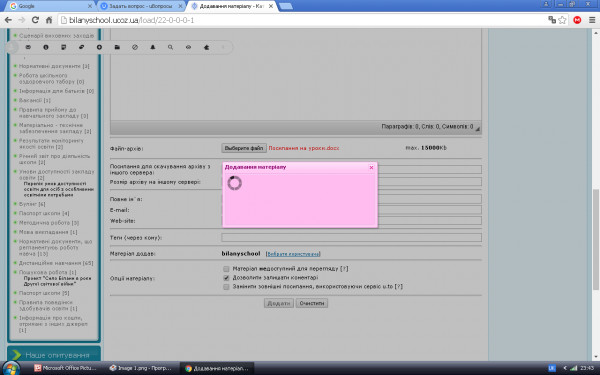600x375 pixels.
Task: Click the red M extension icon
Action: [x=577, y=20]
